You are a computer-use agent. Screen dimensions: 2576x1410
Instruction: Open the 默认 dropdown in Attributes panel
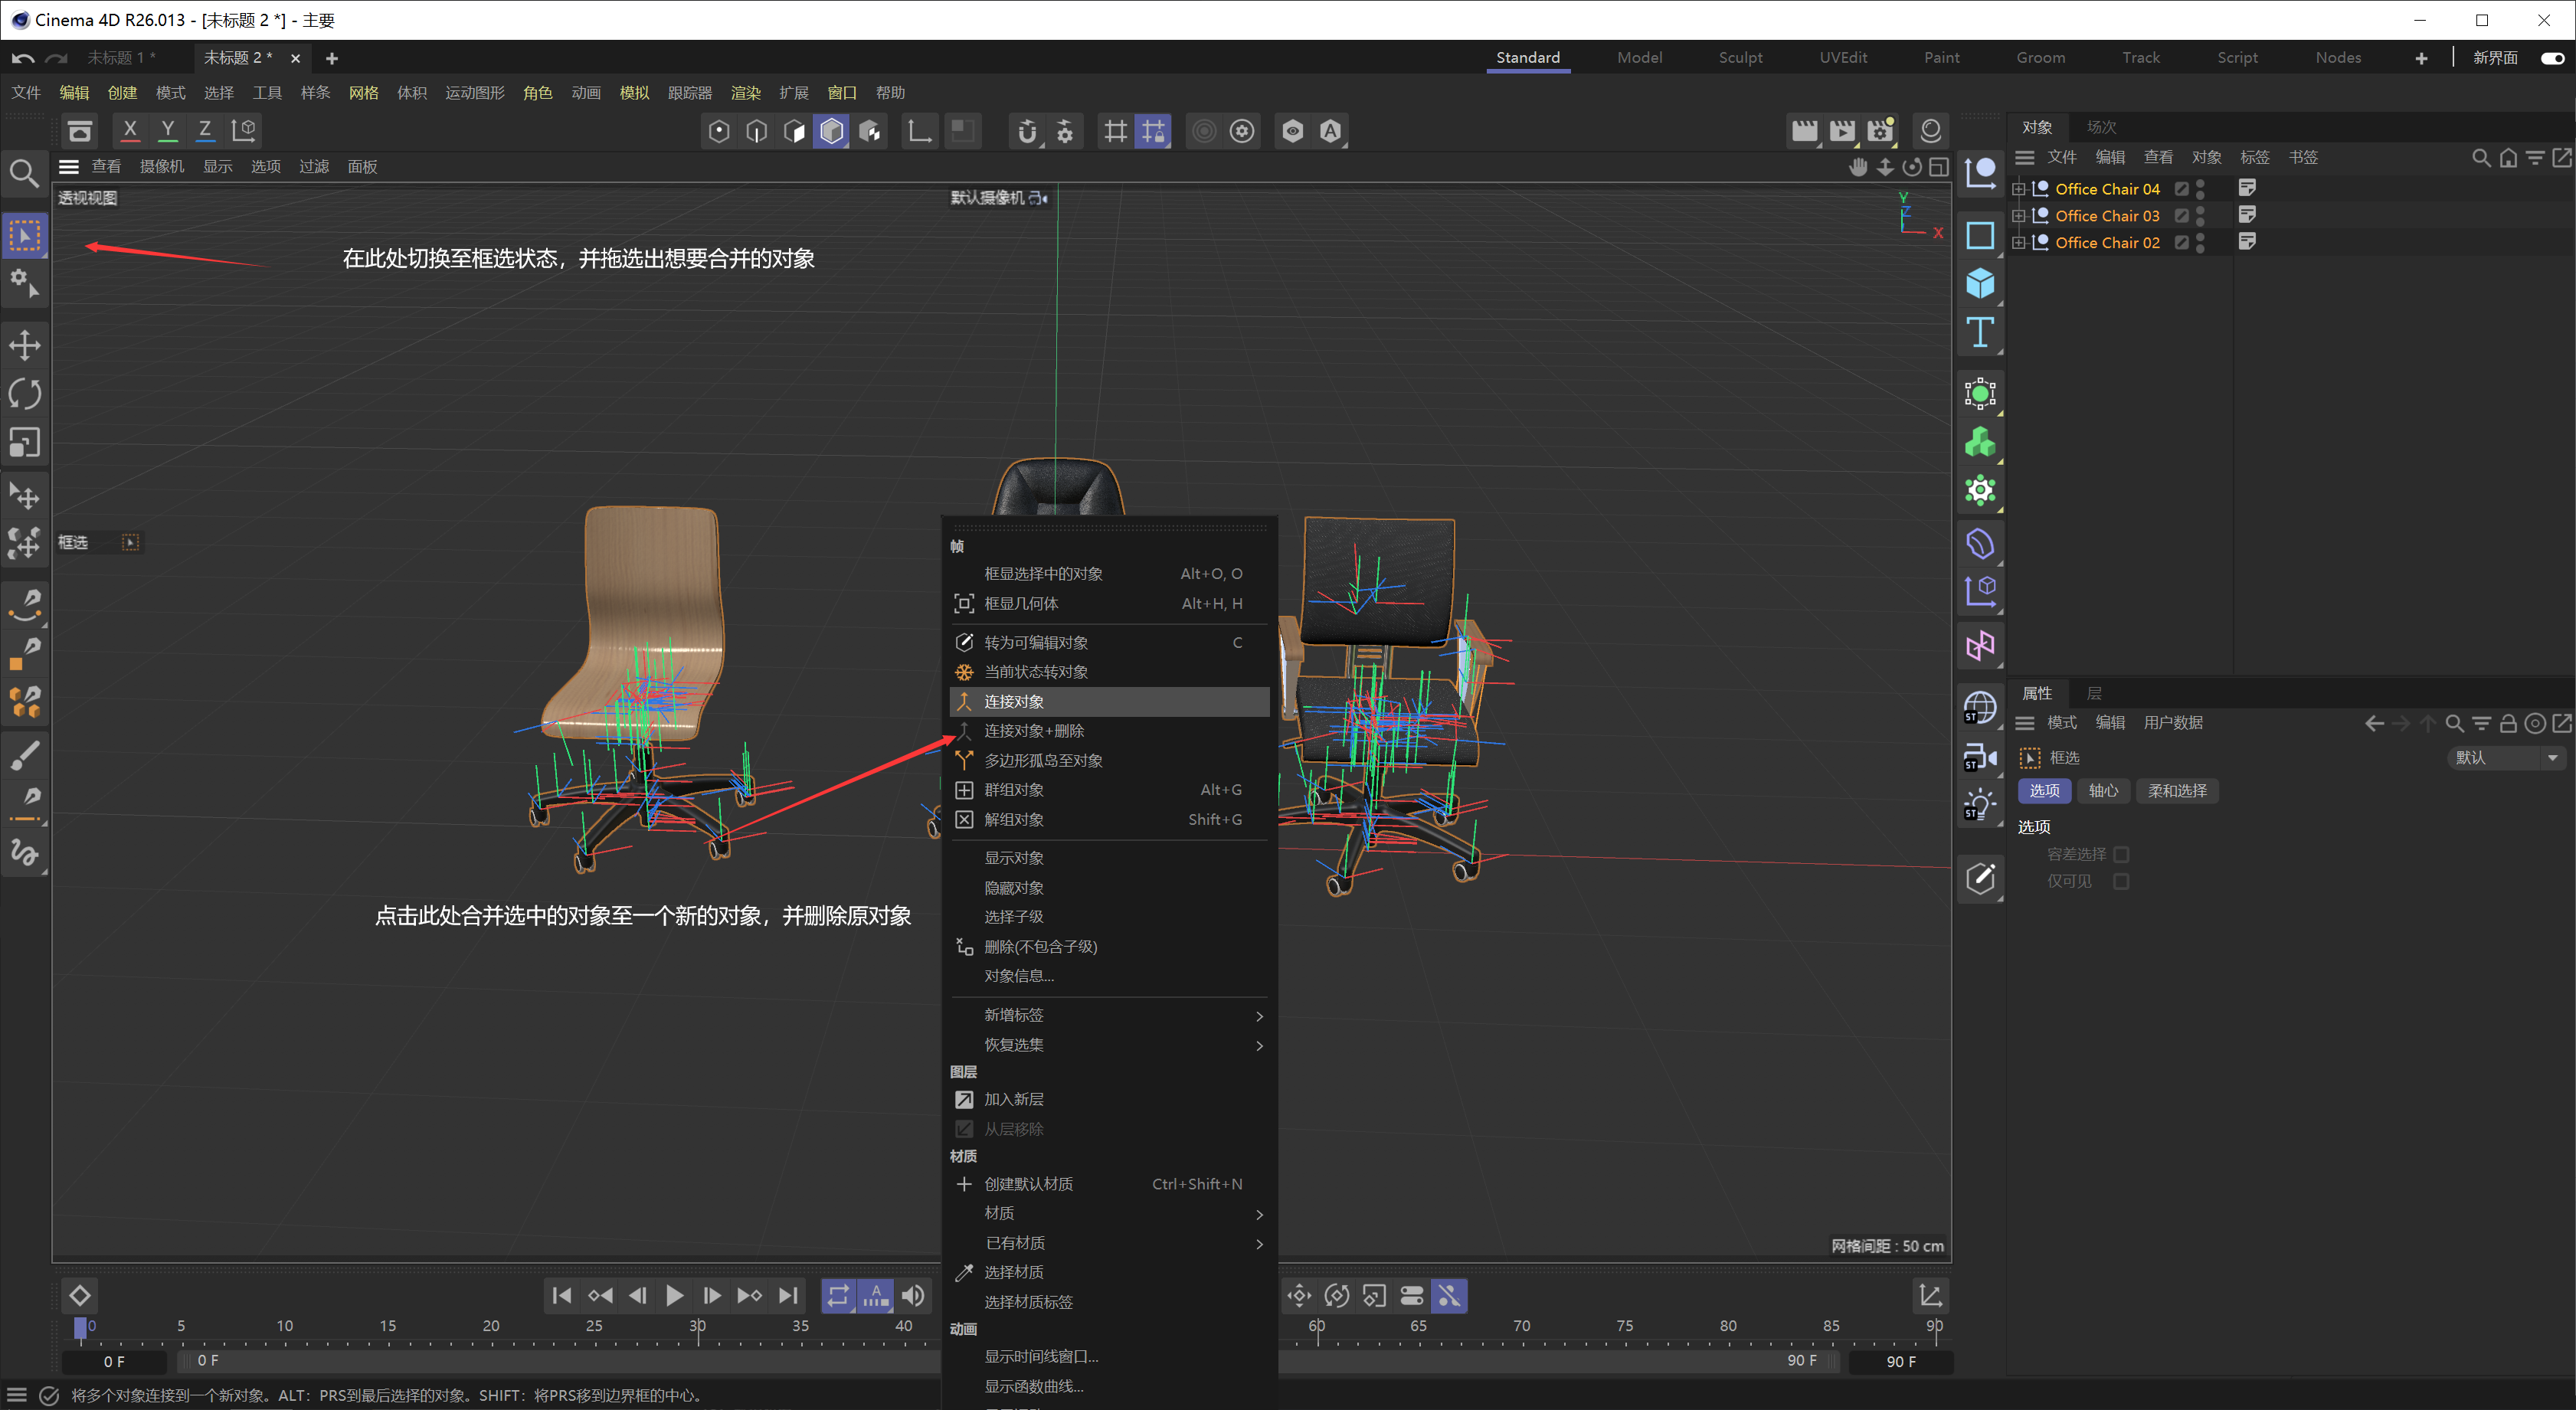point(2507,758)
